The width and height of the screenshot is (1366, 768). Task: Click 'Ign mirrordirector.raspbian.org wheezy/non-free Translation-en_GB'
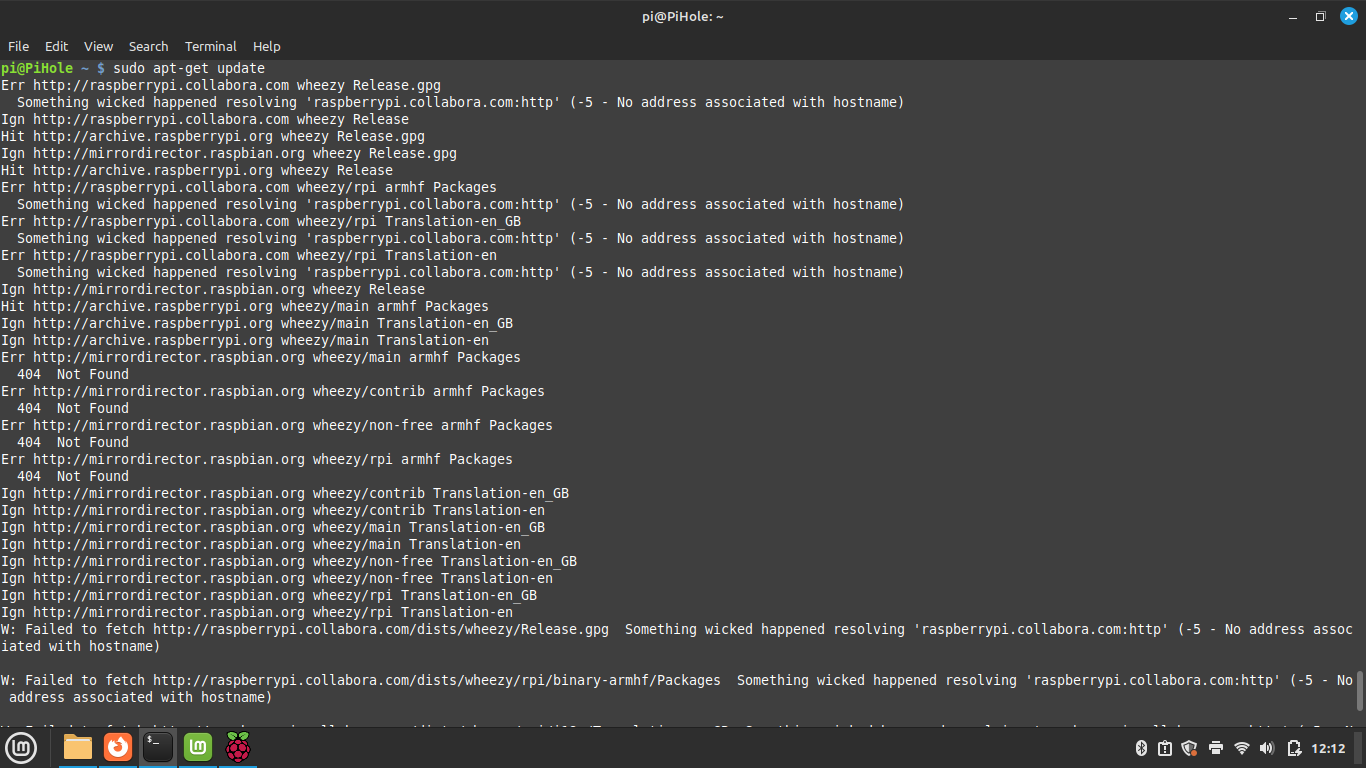[x=289, y=561]
